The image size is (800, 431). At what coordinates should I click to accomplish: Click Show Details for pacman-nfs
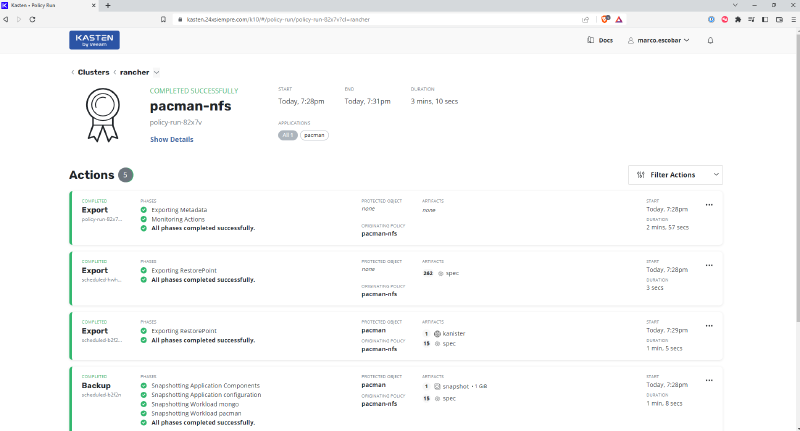pos(171,139)
